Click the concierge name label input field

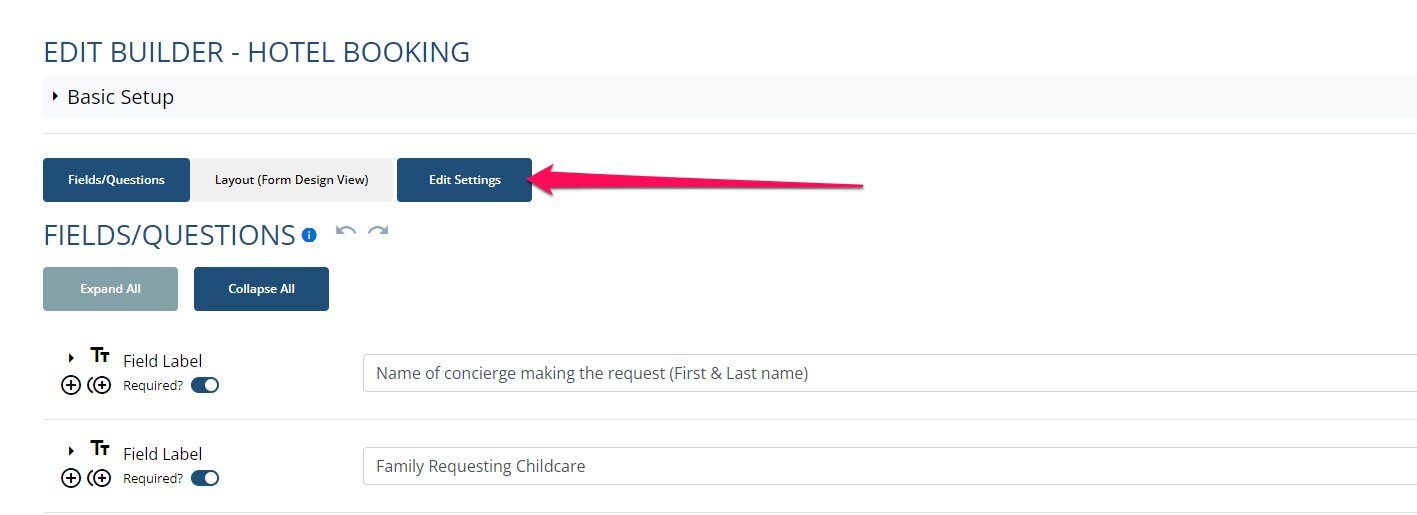pos(890,373)
